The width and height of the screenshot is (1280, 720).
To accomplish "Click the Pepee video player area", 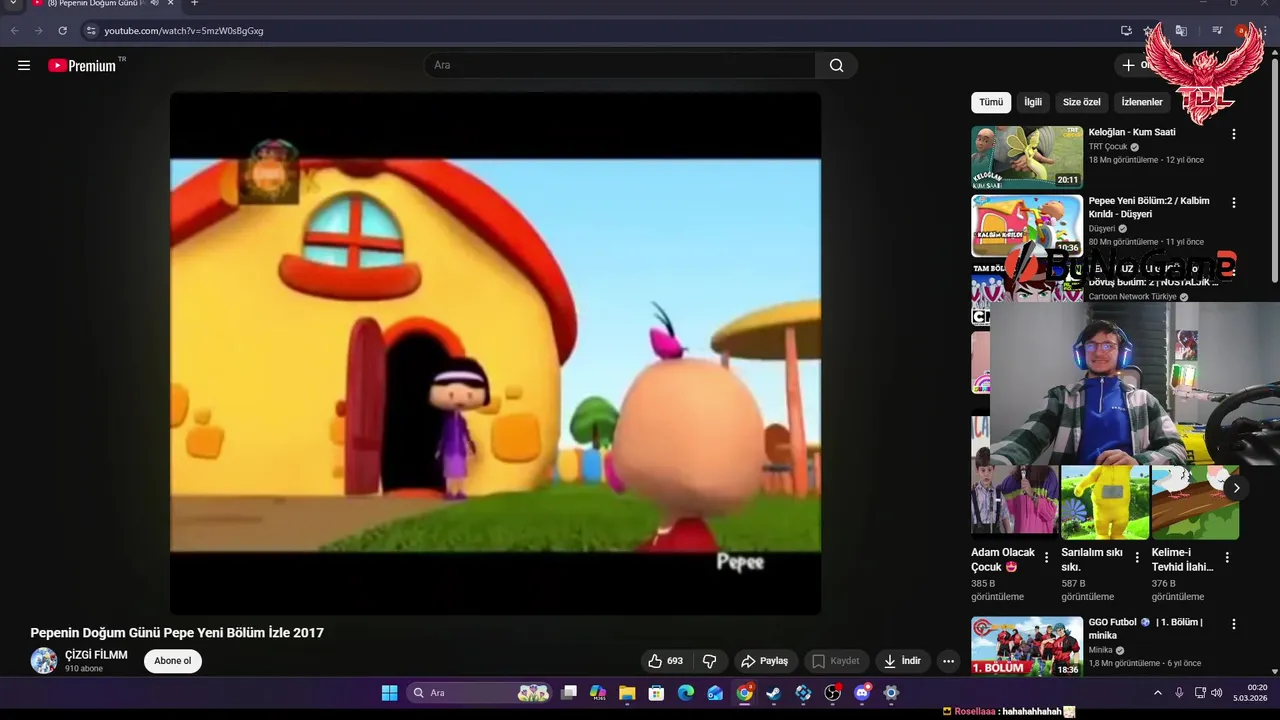I will click(495, 354).
